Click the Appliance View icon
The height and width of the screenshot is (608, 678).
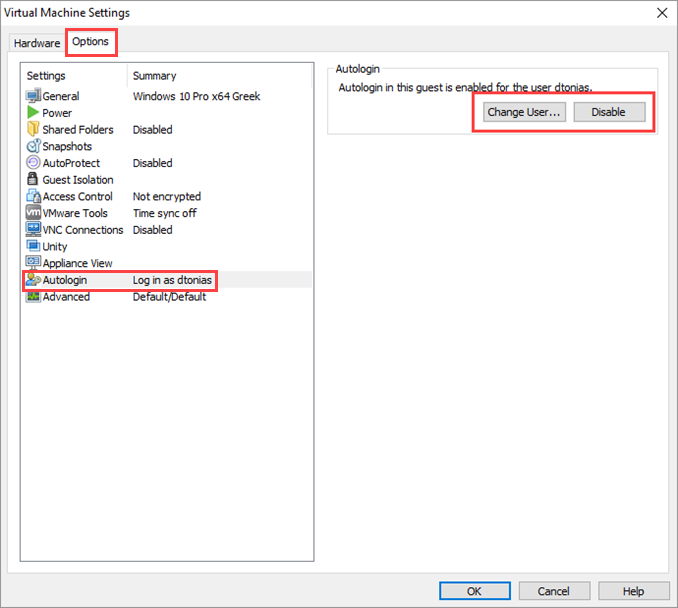pyautogui.click(x=33, y=263)
